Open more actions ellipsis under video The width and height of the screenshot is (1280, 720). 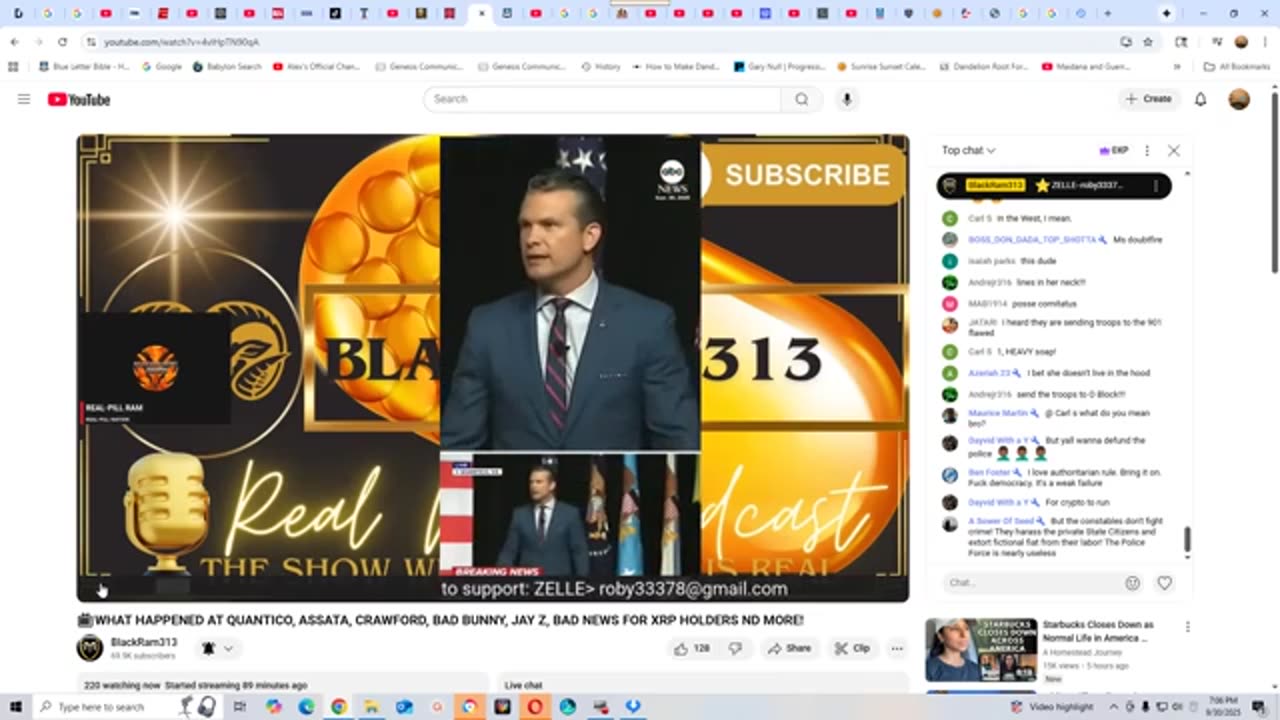pos(897,648)
